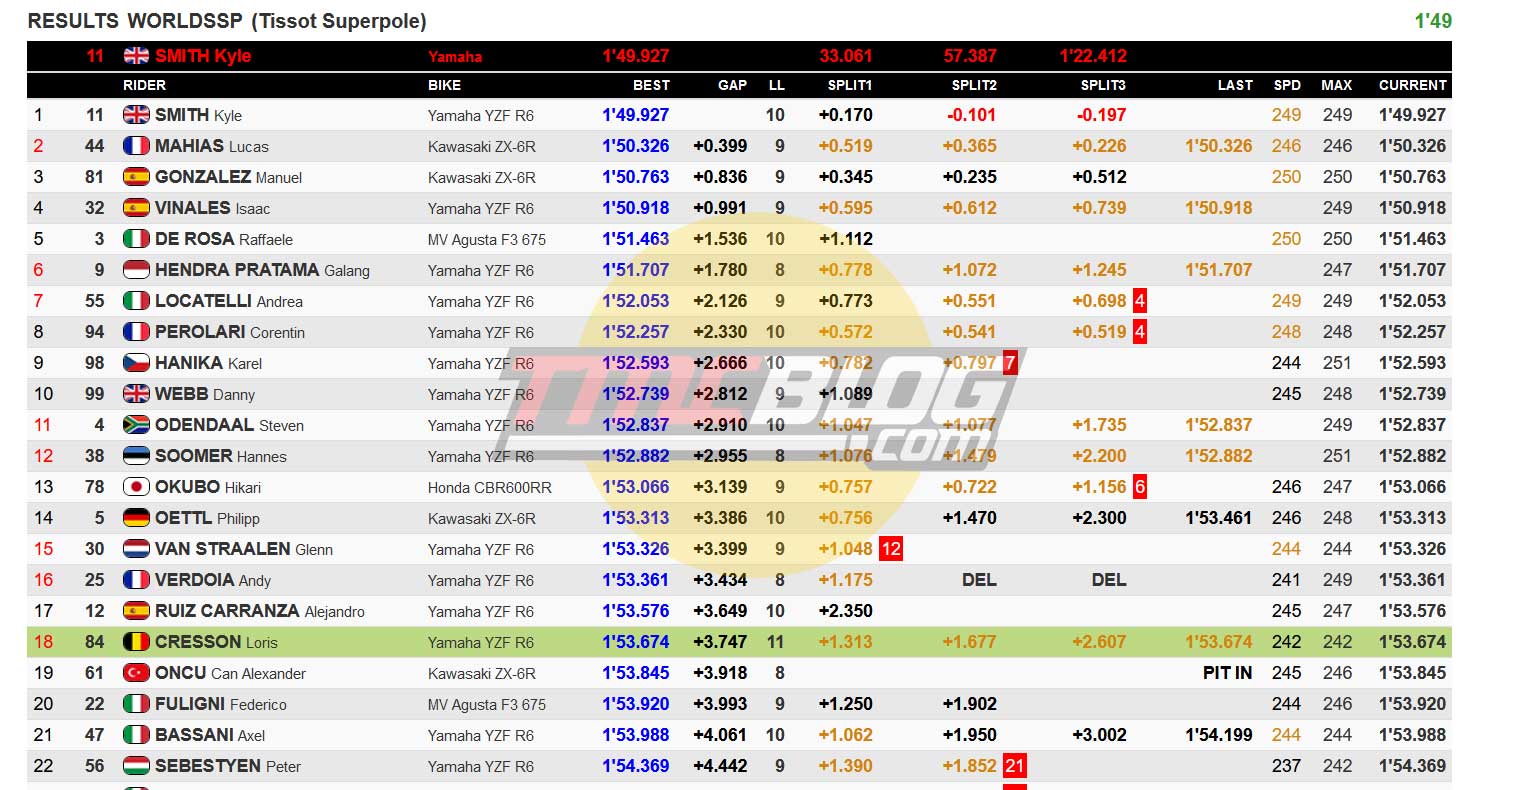Click the first DEL entry in VERDOIA's row
Image resolution: width=1518 pixels, height=790 pixels.
coord(979,580)
